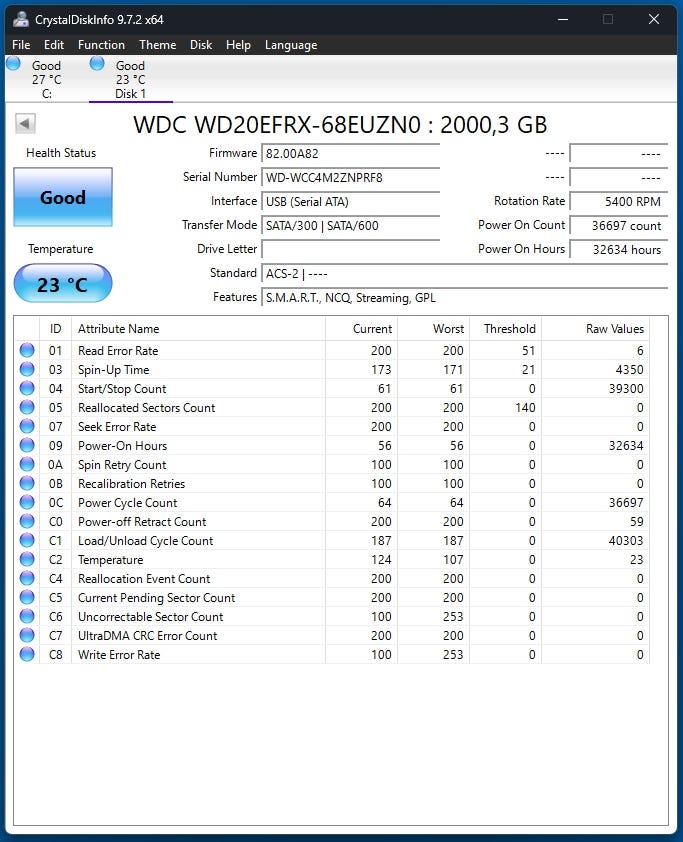Image resolution: width=683 pixels, height=842 pixels.
Task: Click the Current column header
Action: [361, 329]
